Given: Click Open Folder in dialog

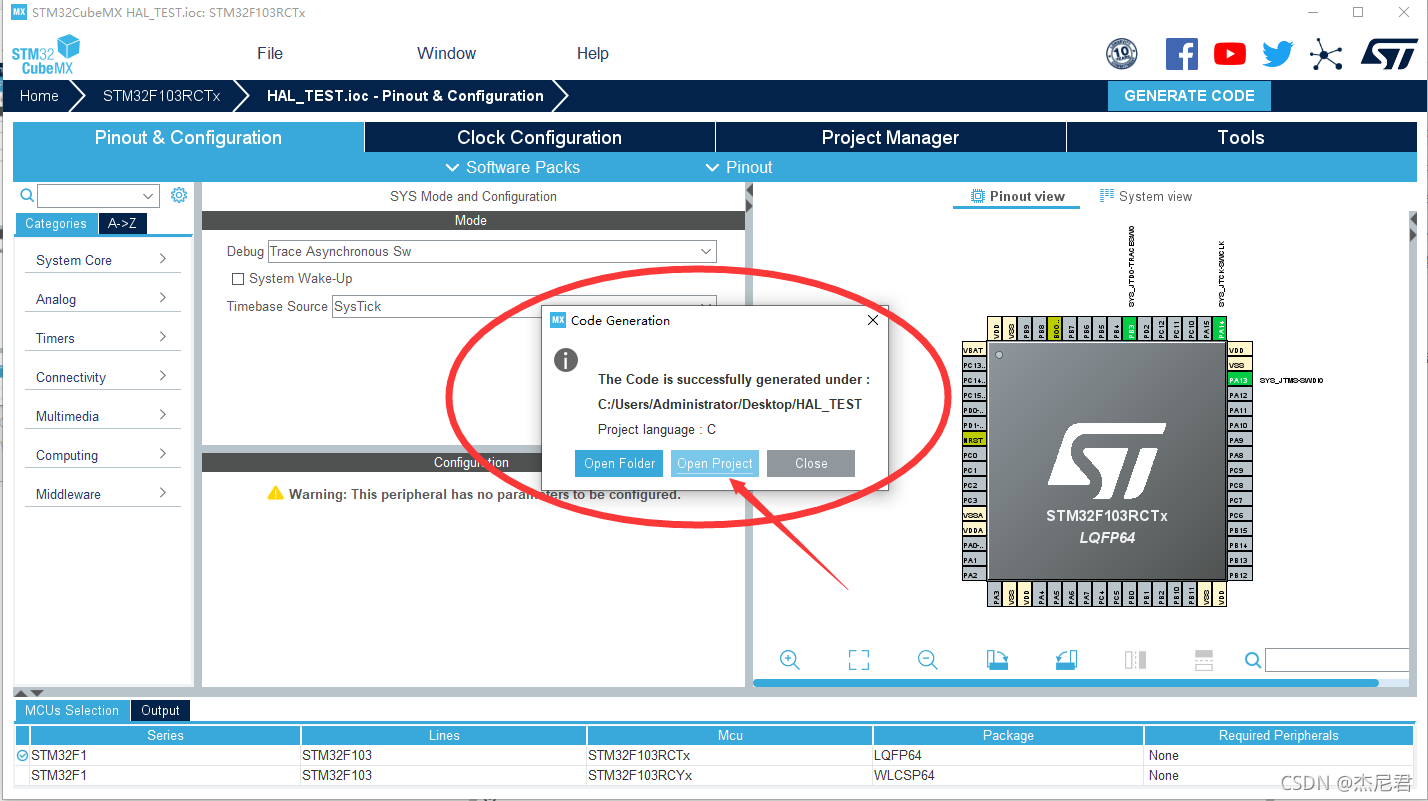Looking at the screenshot, I should click(x=620, y=464).
